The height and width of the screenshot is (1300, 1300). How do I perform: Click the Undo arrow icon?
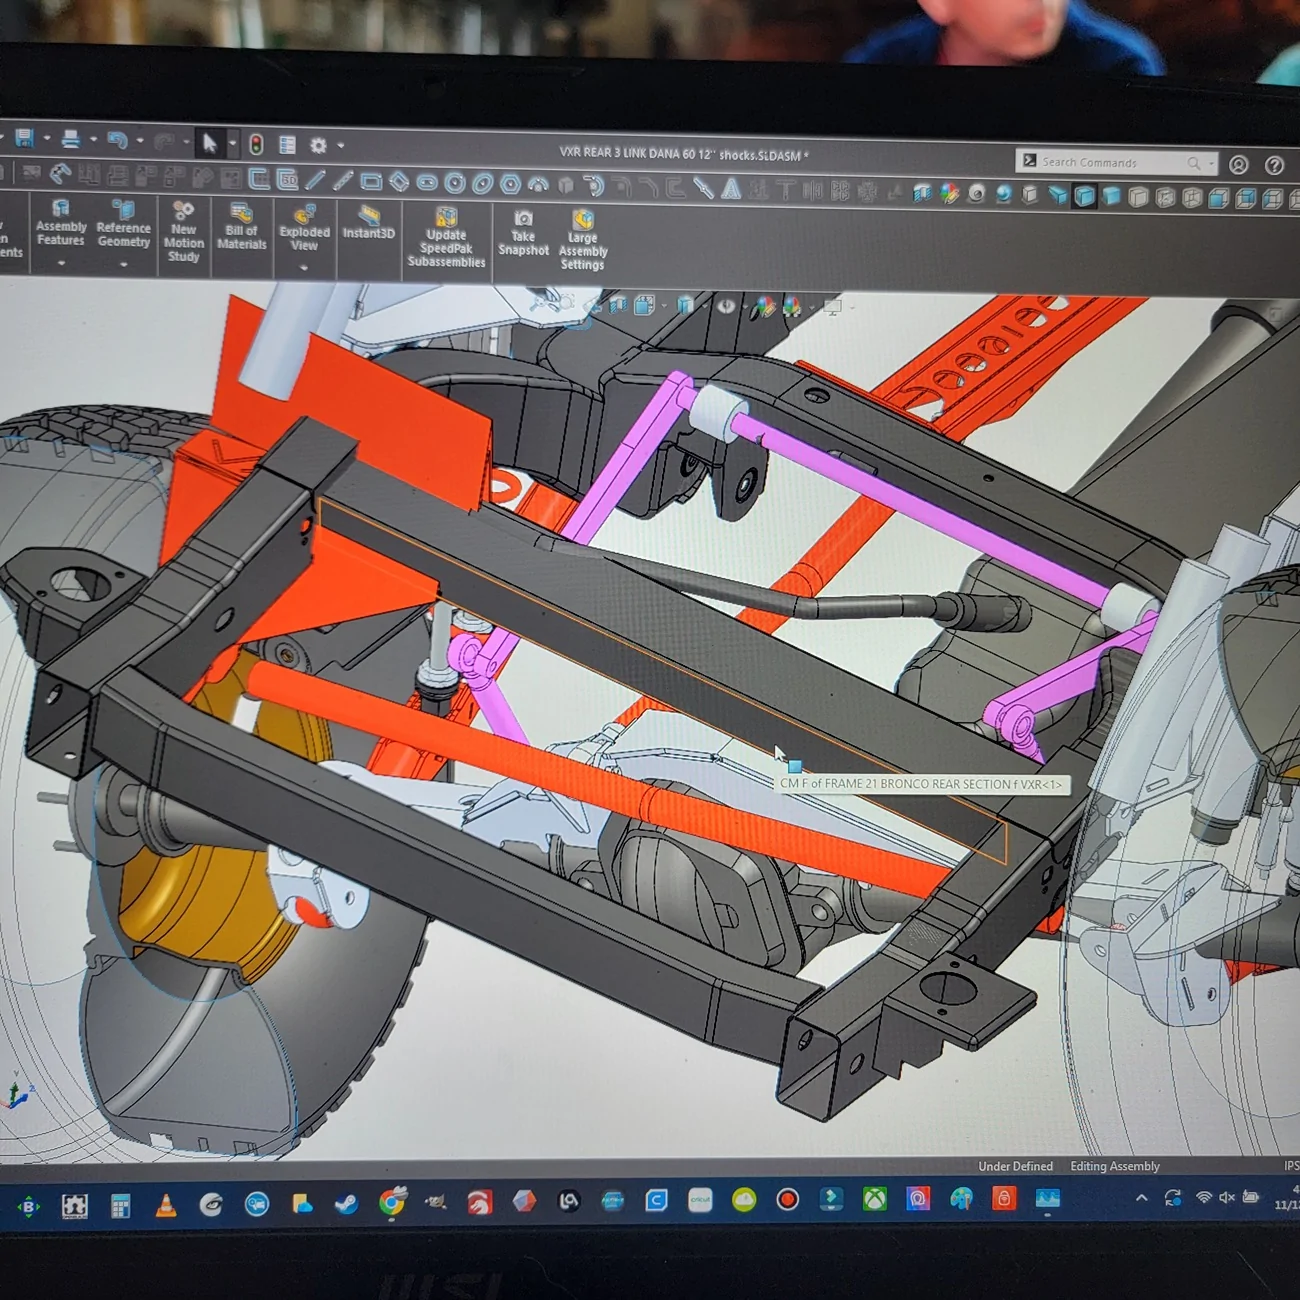click(x=118, y=141)
